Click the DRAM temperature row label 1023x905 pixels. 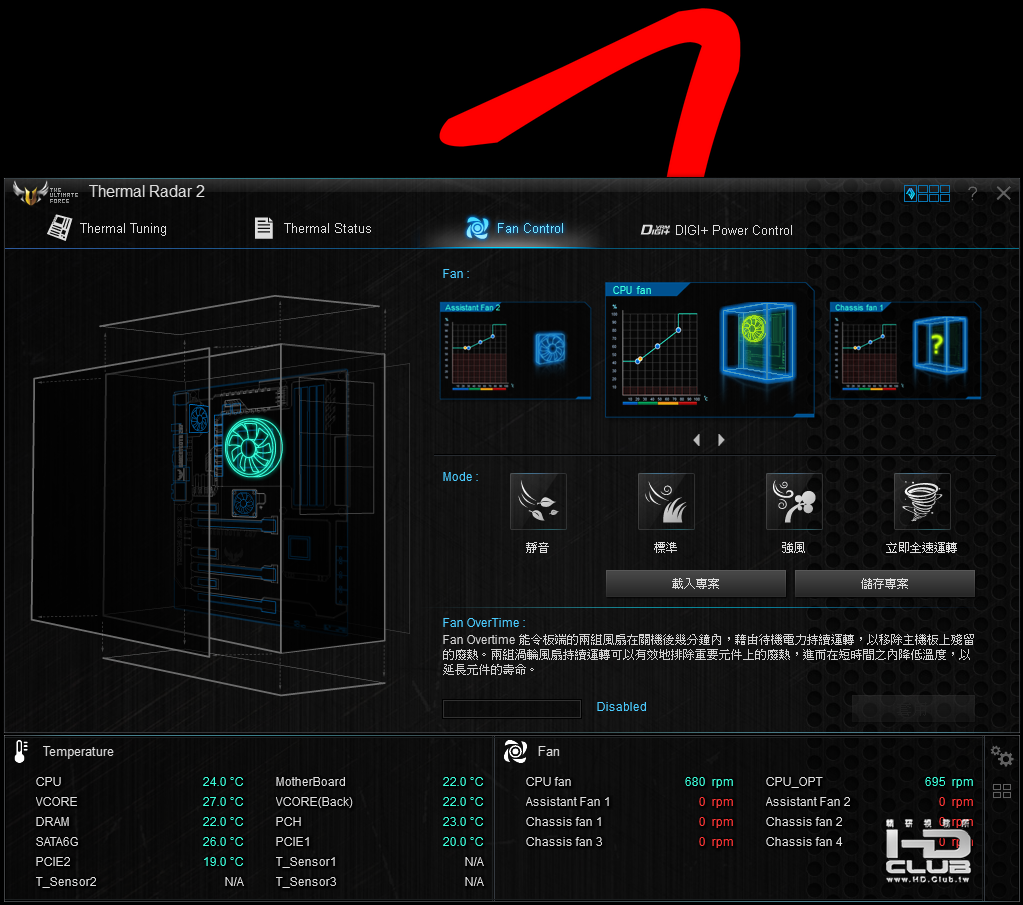point(52,821)
